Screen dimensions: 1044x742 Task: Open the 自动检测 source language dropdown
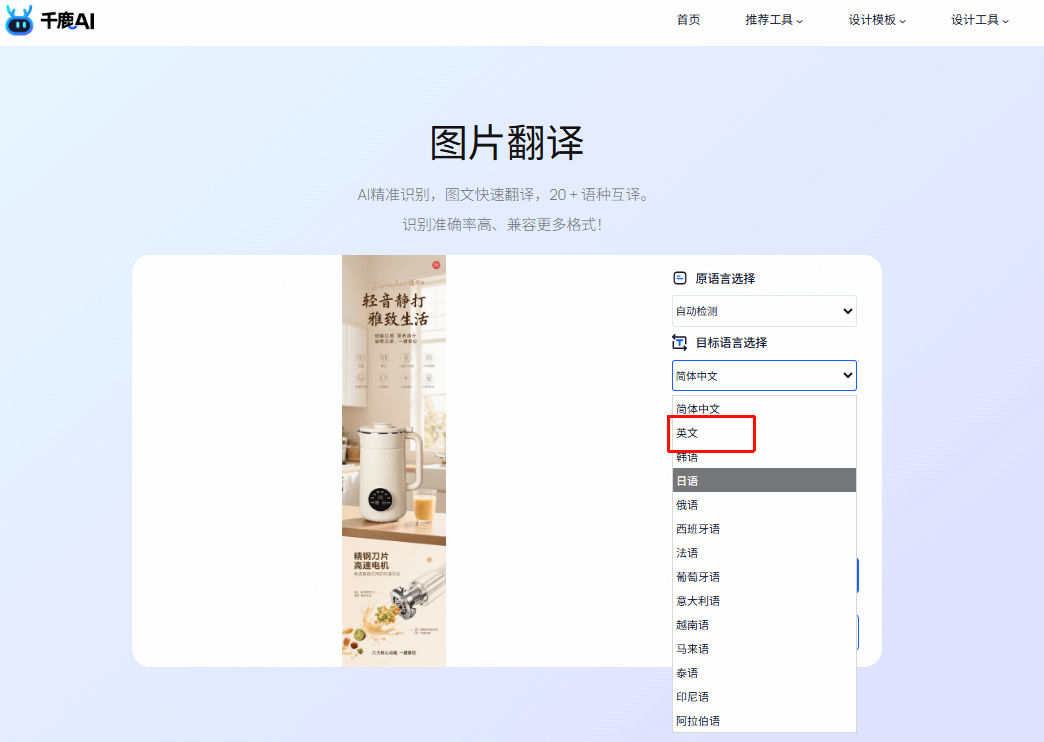click(x=763, y=311)
